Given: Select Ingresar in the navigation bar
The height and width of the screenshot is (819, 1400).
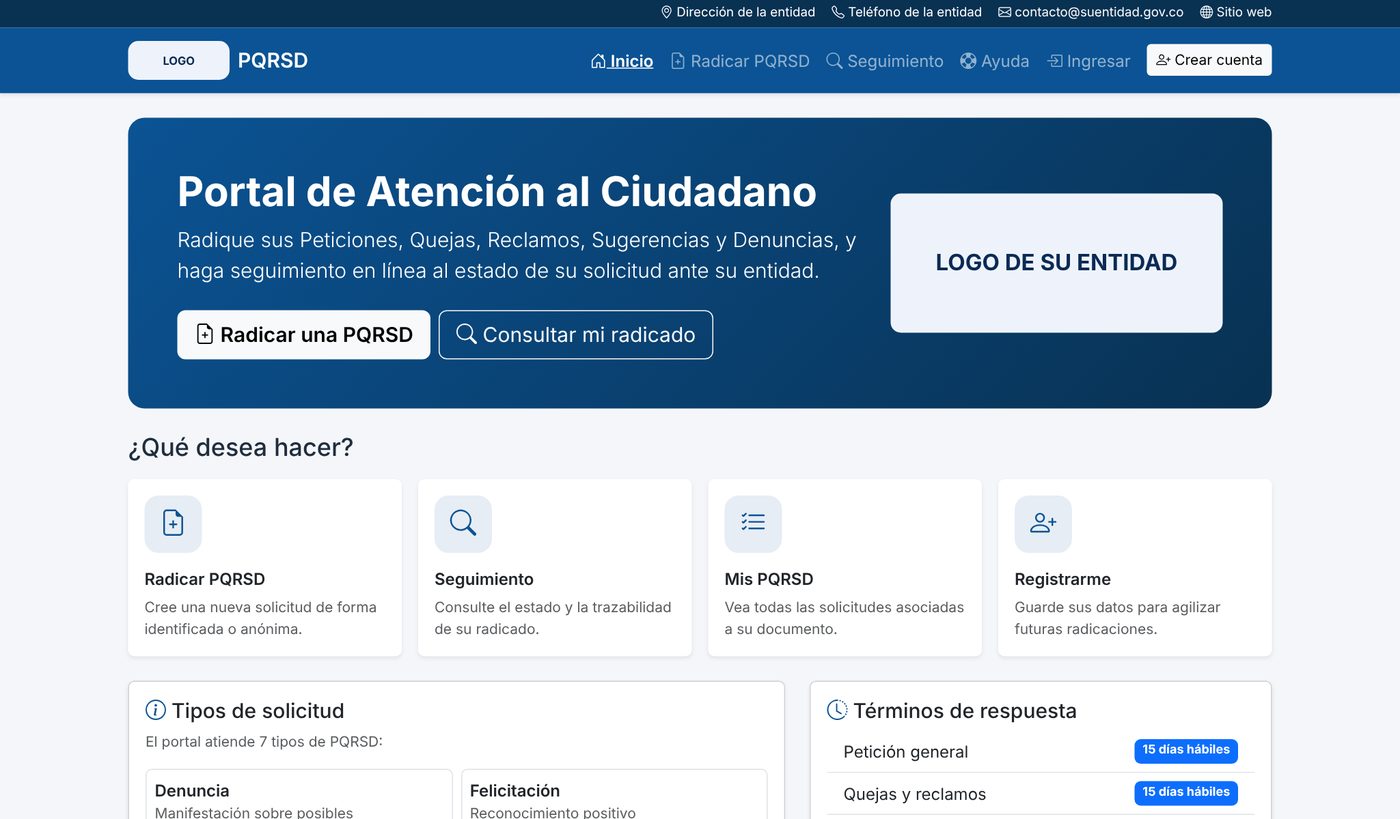Looking at the screenshot, I should click(1088, 61).
